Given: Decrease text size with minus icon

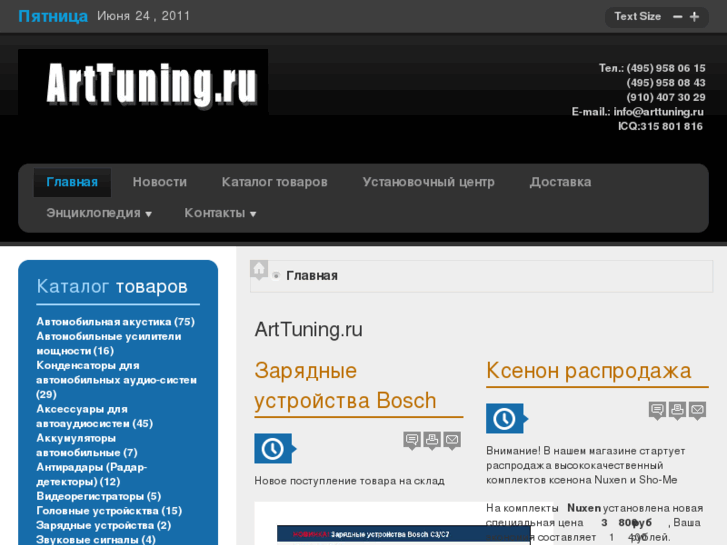Looking at the screenshot, I should [677, 17].
